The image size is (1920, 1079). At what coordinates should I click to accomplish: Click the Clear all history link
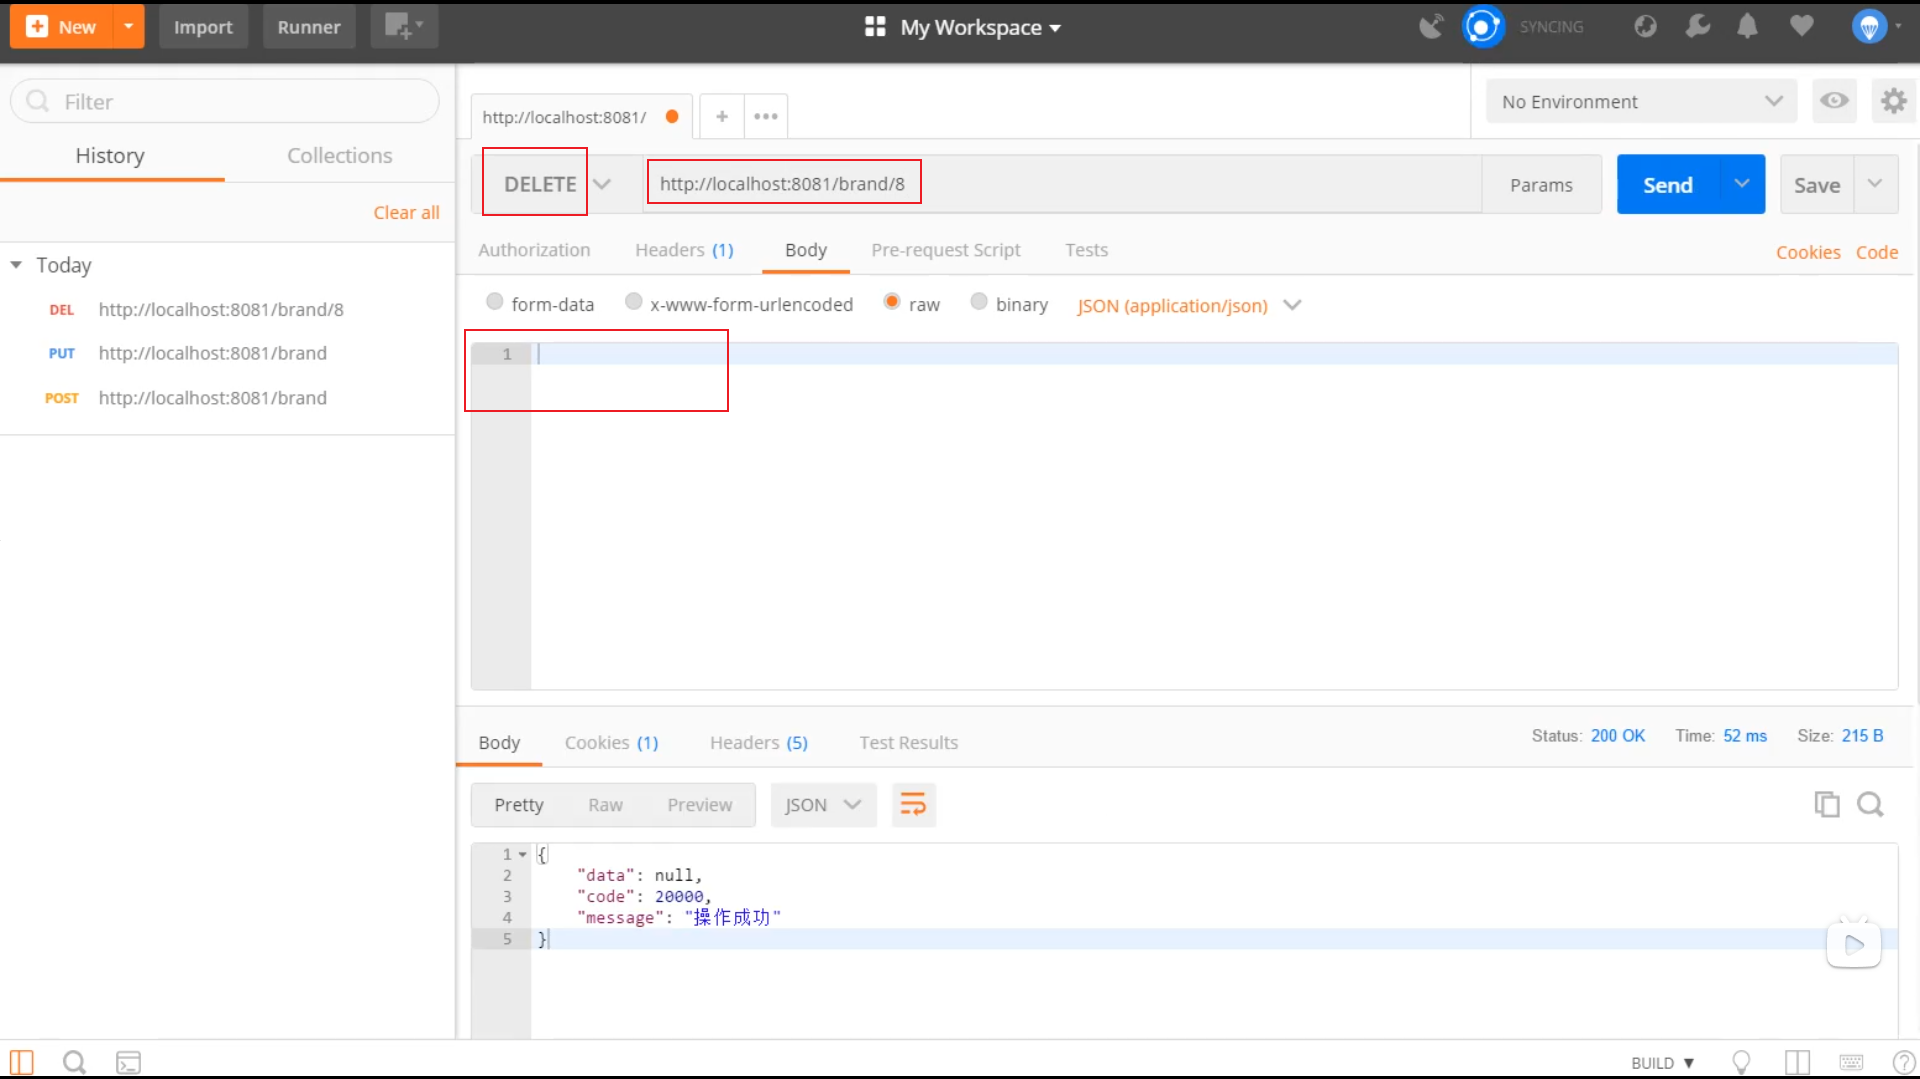point(406,212)
